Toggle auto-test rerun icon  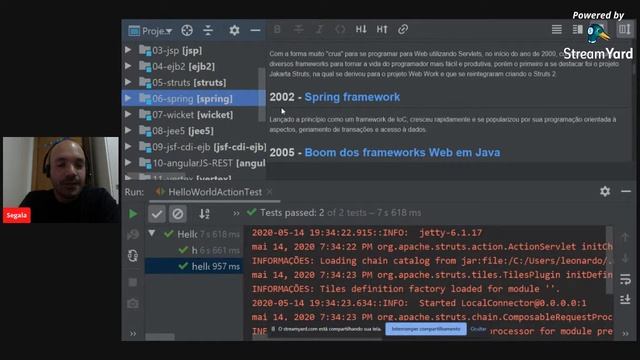click(133, 256)
